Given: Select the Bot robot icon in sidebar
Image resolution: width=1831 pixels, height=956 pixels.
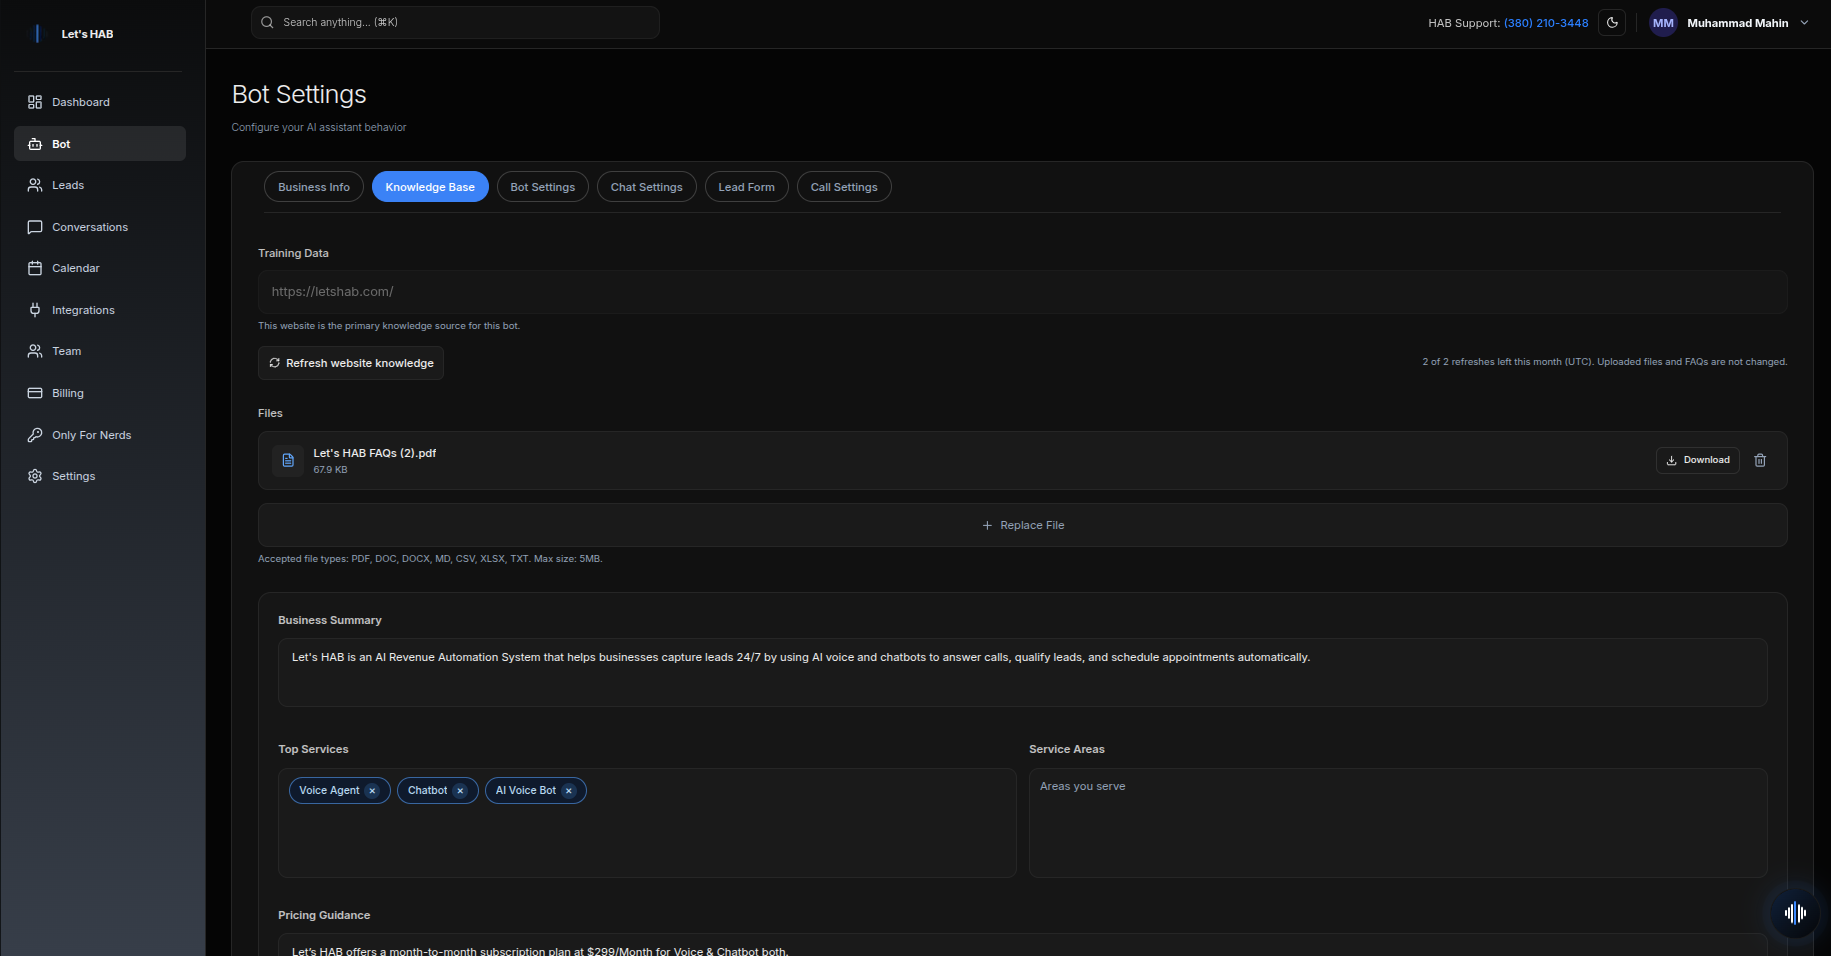Looking at the screenshot, I should pyautogui.click(x=35, y=144).
